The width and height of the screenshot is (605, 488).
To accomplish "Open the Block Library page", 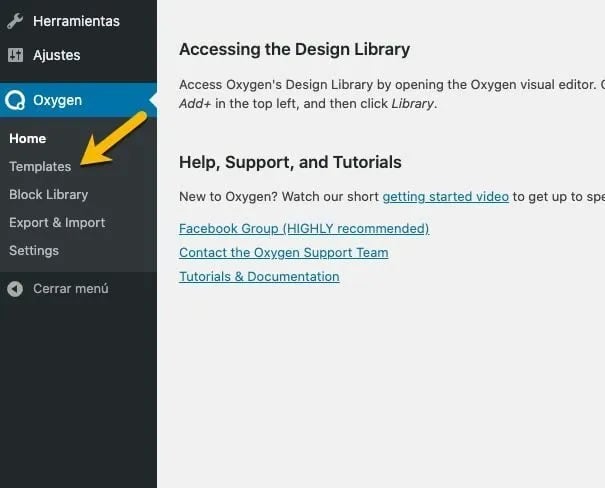I will (48, 194).
